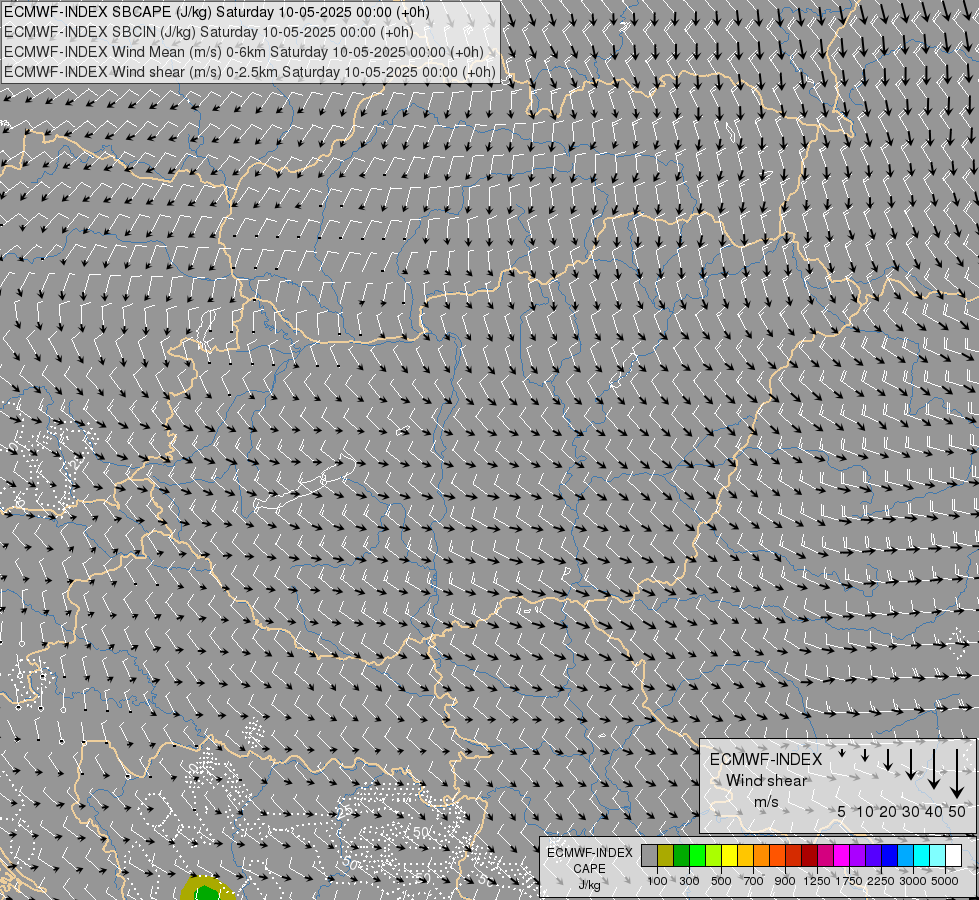This screenshot has width=979, height=900.
Task: Select the brick red CAPE swatch near 900
Action: click(x=794, y=855)
